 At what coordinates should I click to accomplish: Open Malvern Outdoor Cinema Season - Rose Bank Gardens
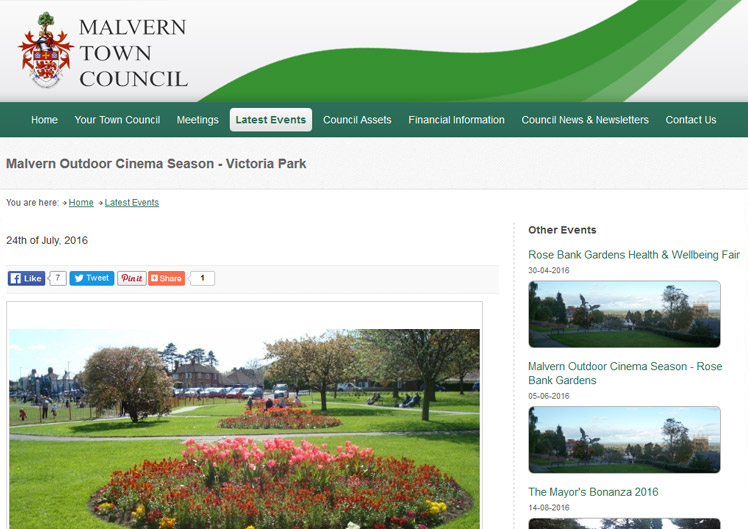pos(625,373)
